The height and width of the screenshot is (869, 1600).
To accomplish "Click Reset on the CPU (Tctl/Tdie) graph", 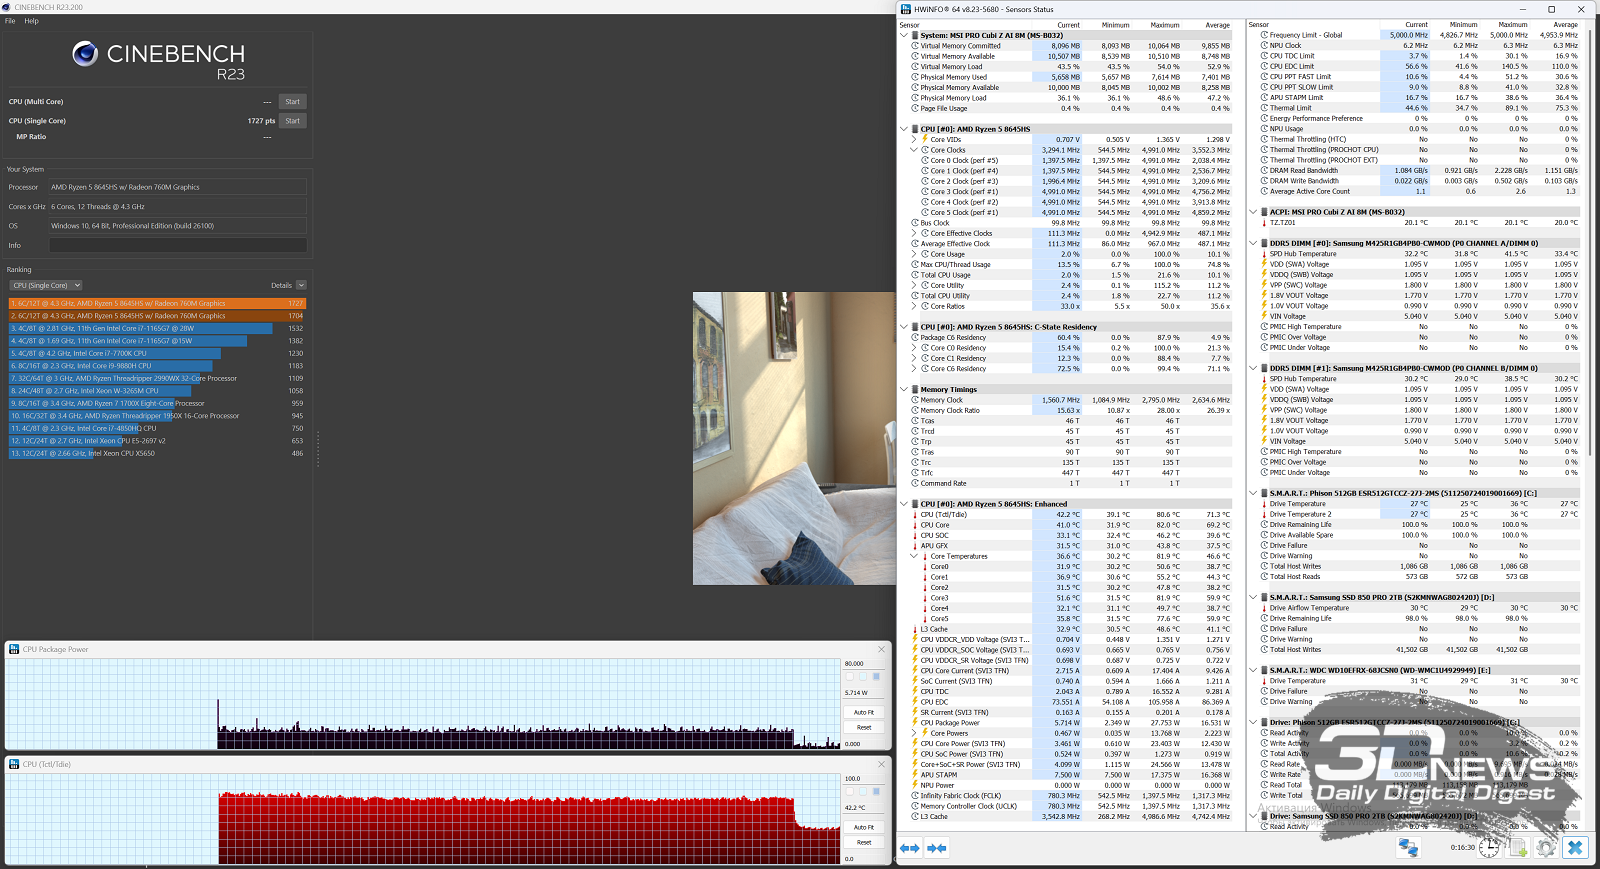I will (x=863, y=842).
